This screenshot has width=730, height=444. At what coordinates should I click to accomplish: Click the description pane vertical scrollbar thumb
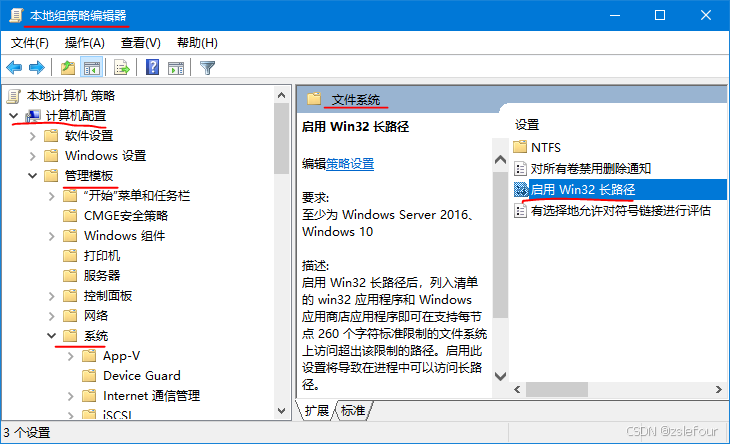click(x=500, y=245)
